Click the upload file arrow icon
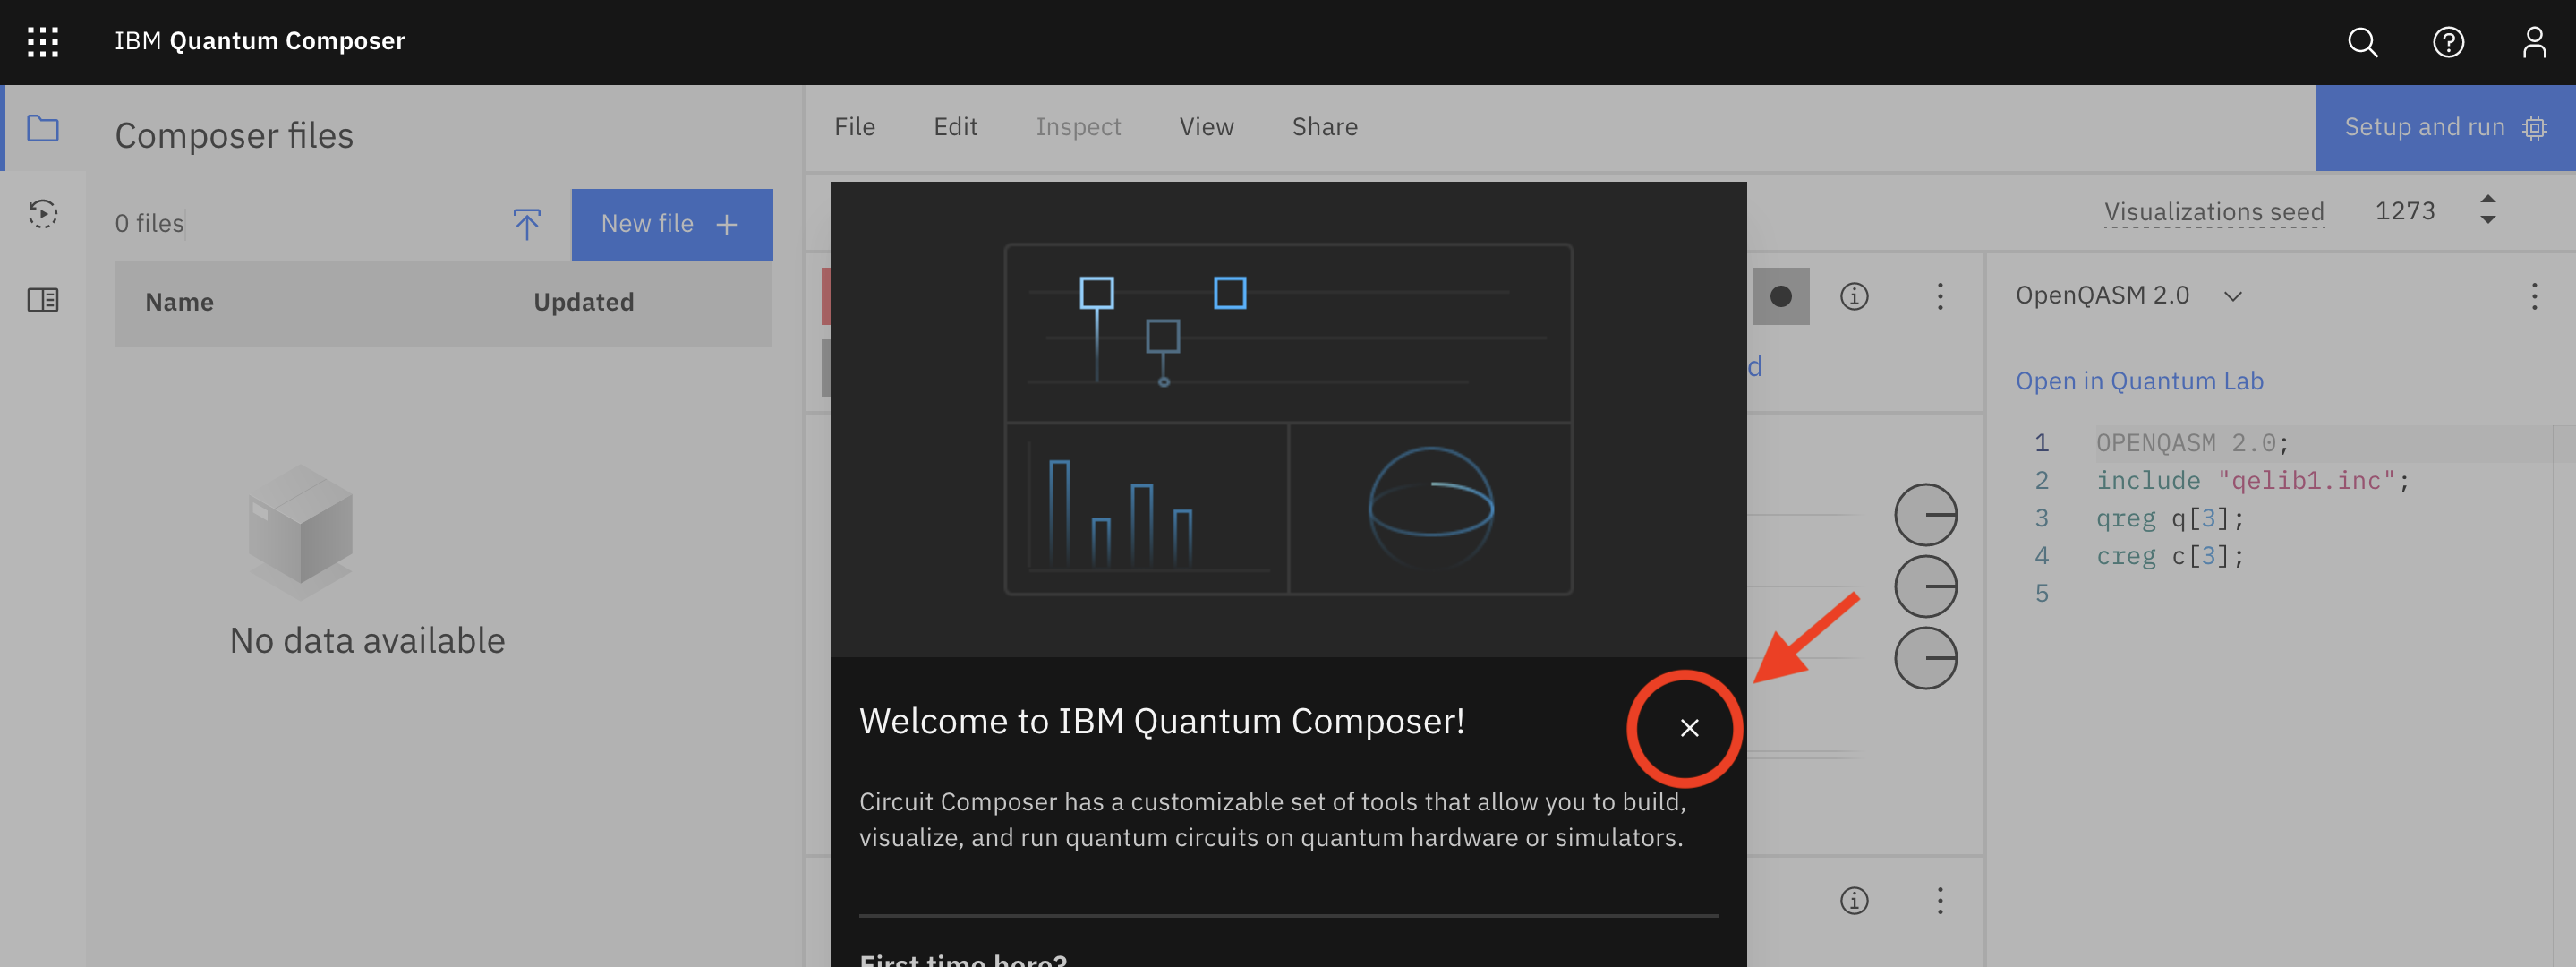This screenshot has width=2576, height=967. click(x=527, y=224)
